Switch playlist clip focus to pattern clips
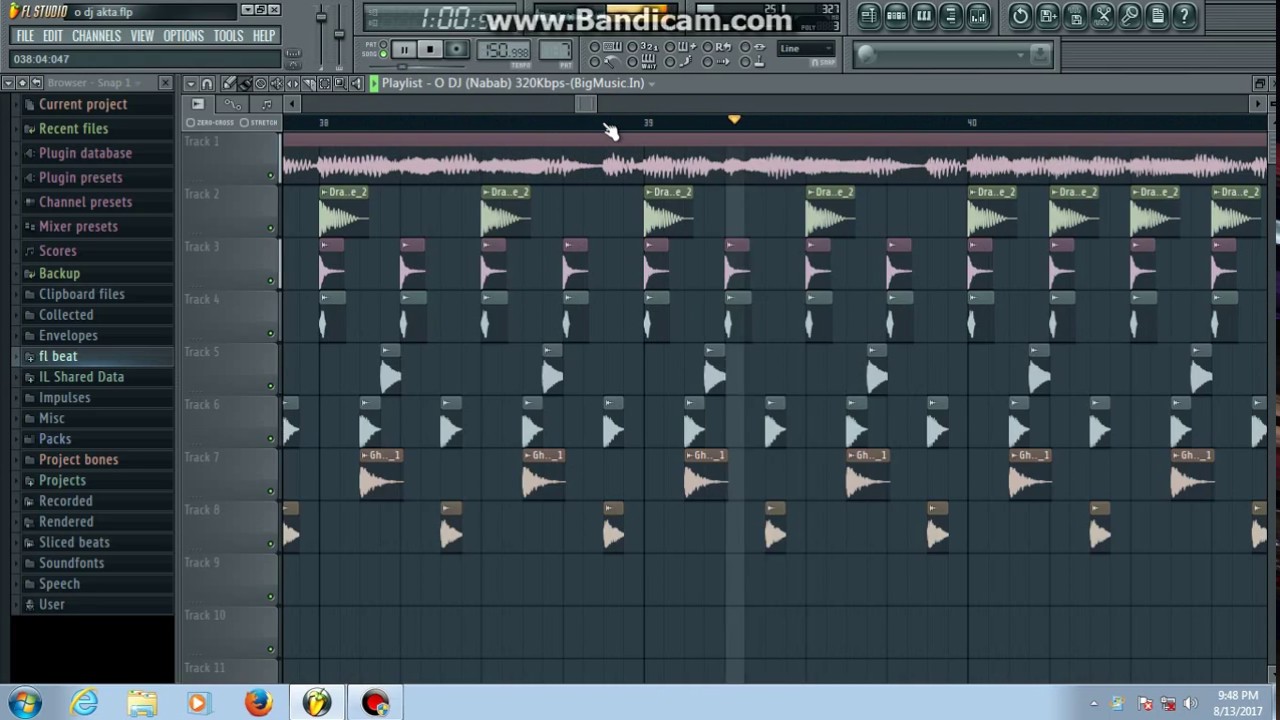Viewport: 1280px width, 720px height. pos(266,104)
